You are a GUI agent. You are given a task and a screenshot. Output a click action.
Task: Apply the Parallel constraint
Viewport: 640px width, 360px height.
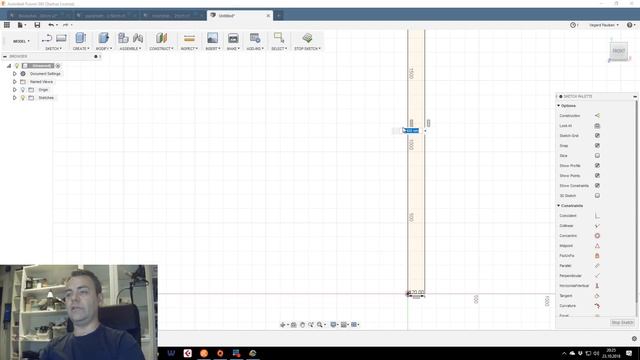click(597, 266)
